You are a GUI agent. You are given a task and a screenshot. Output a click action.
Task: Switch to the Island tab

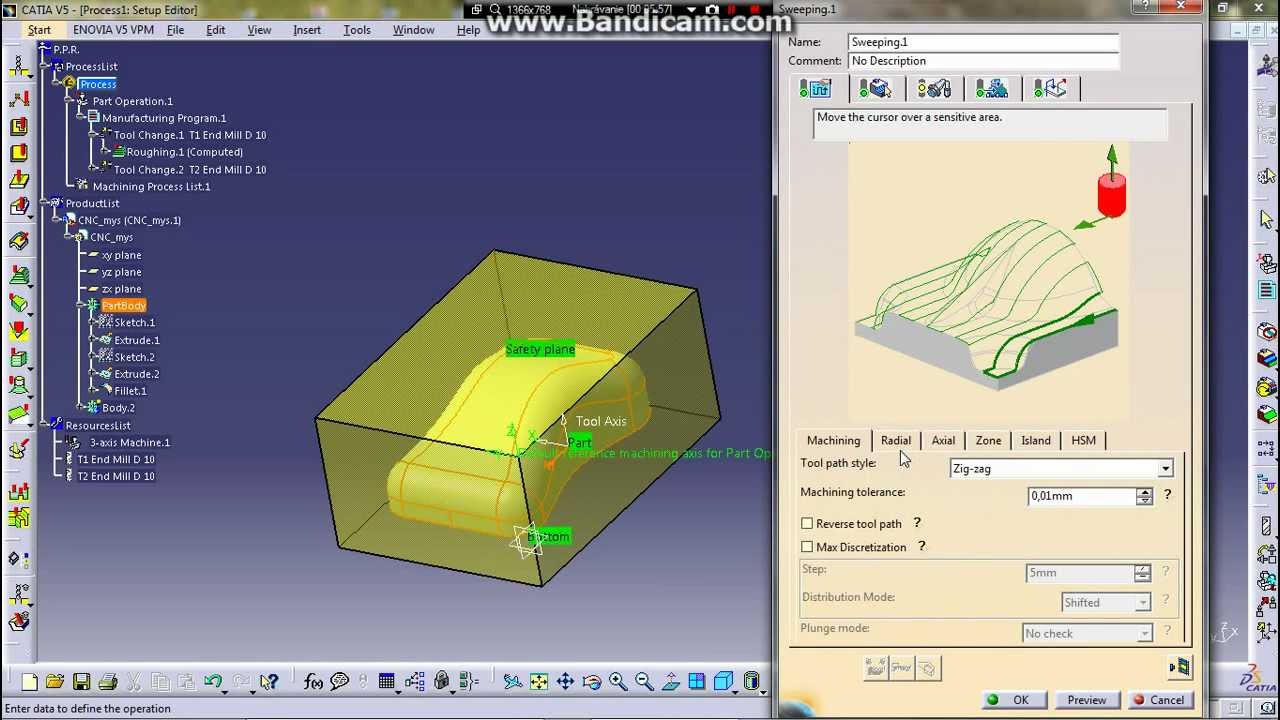click(x=1036, y=440)
